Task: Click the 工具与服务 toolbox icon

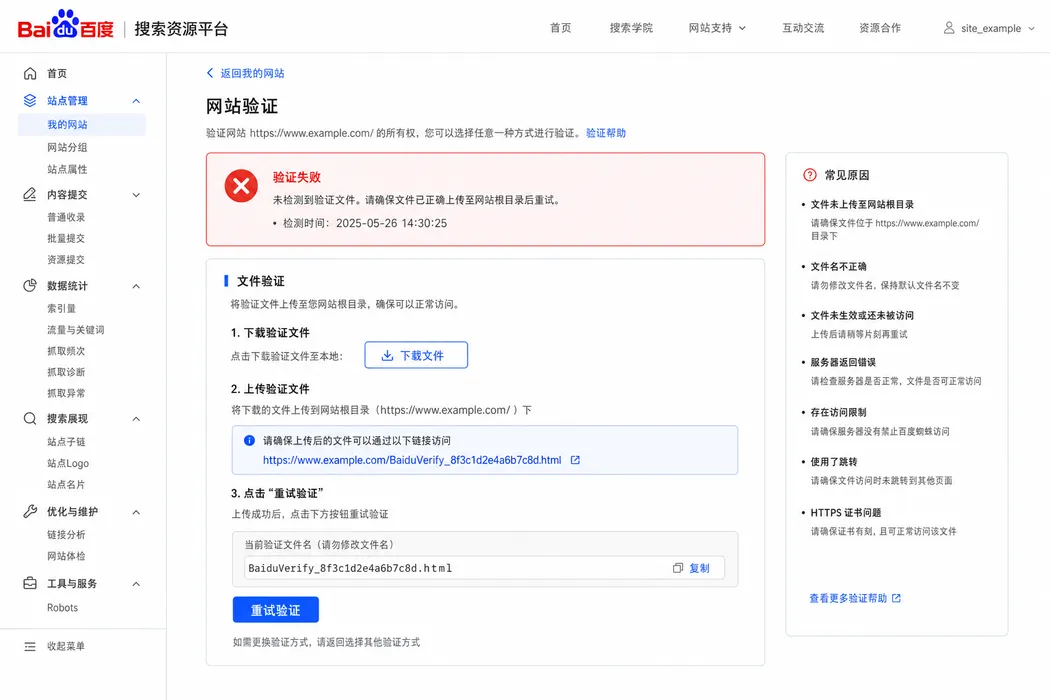Action: click(x=30, y=583)
